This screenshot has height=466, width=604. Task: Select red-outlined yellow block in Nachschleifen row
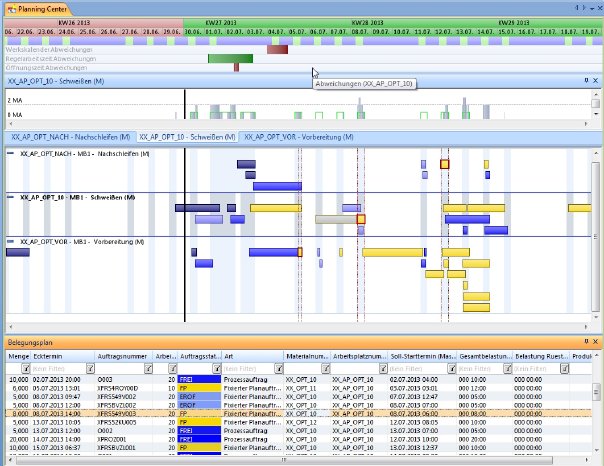(x=445, y=164)
